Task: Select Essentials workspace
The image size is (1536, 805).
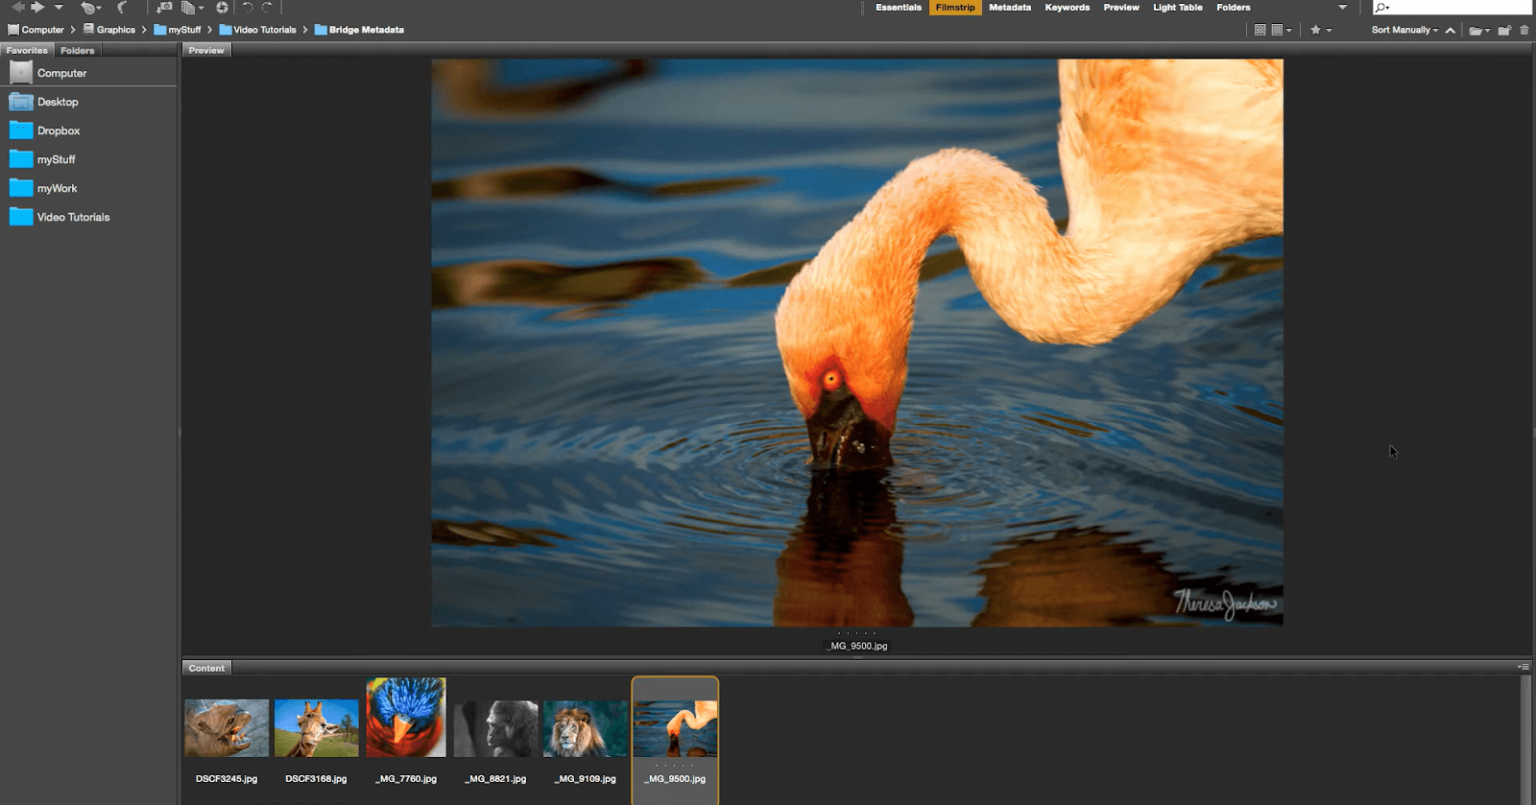Action: (x=898, y=8)
